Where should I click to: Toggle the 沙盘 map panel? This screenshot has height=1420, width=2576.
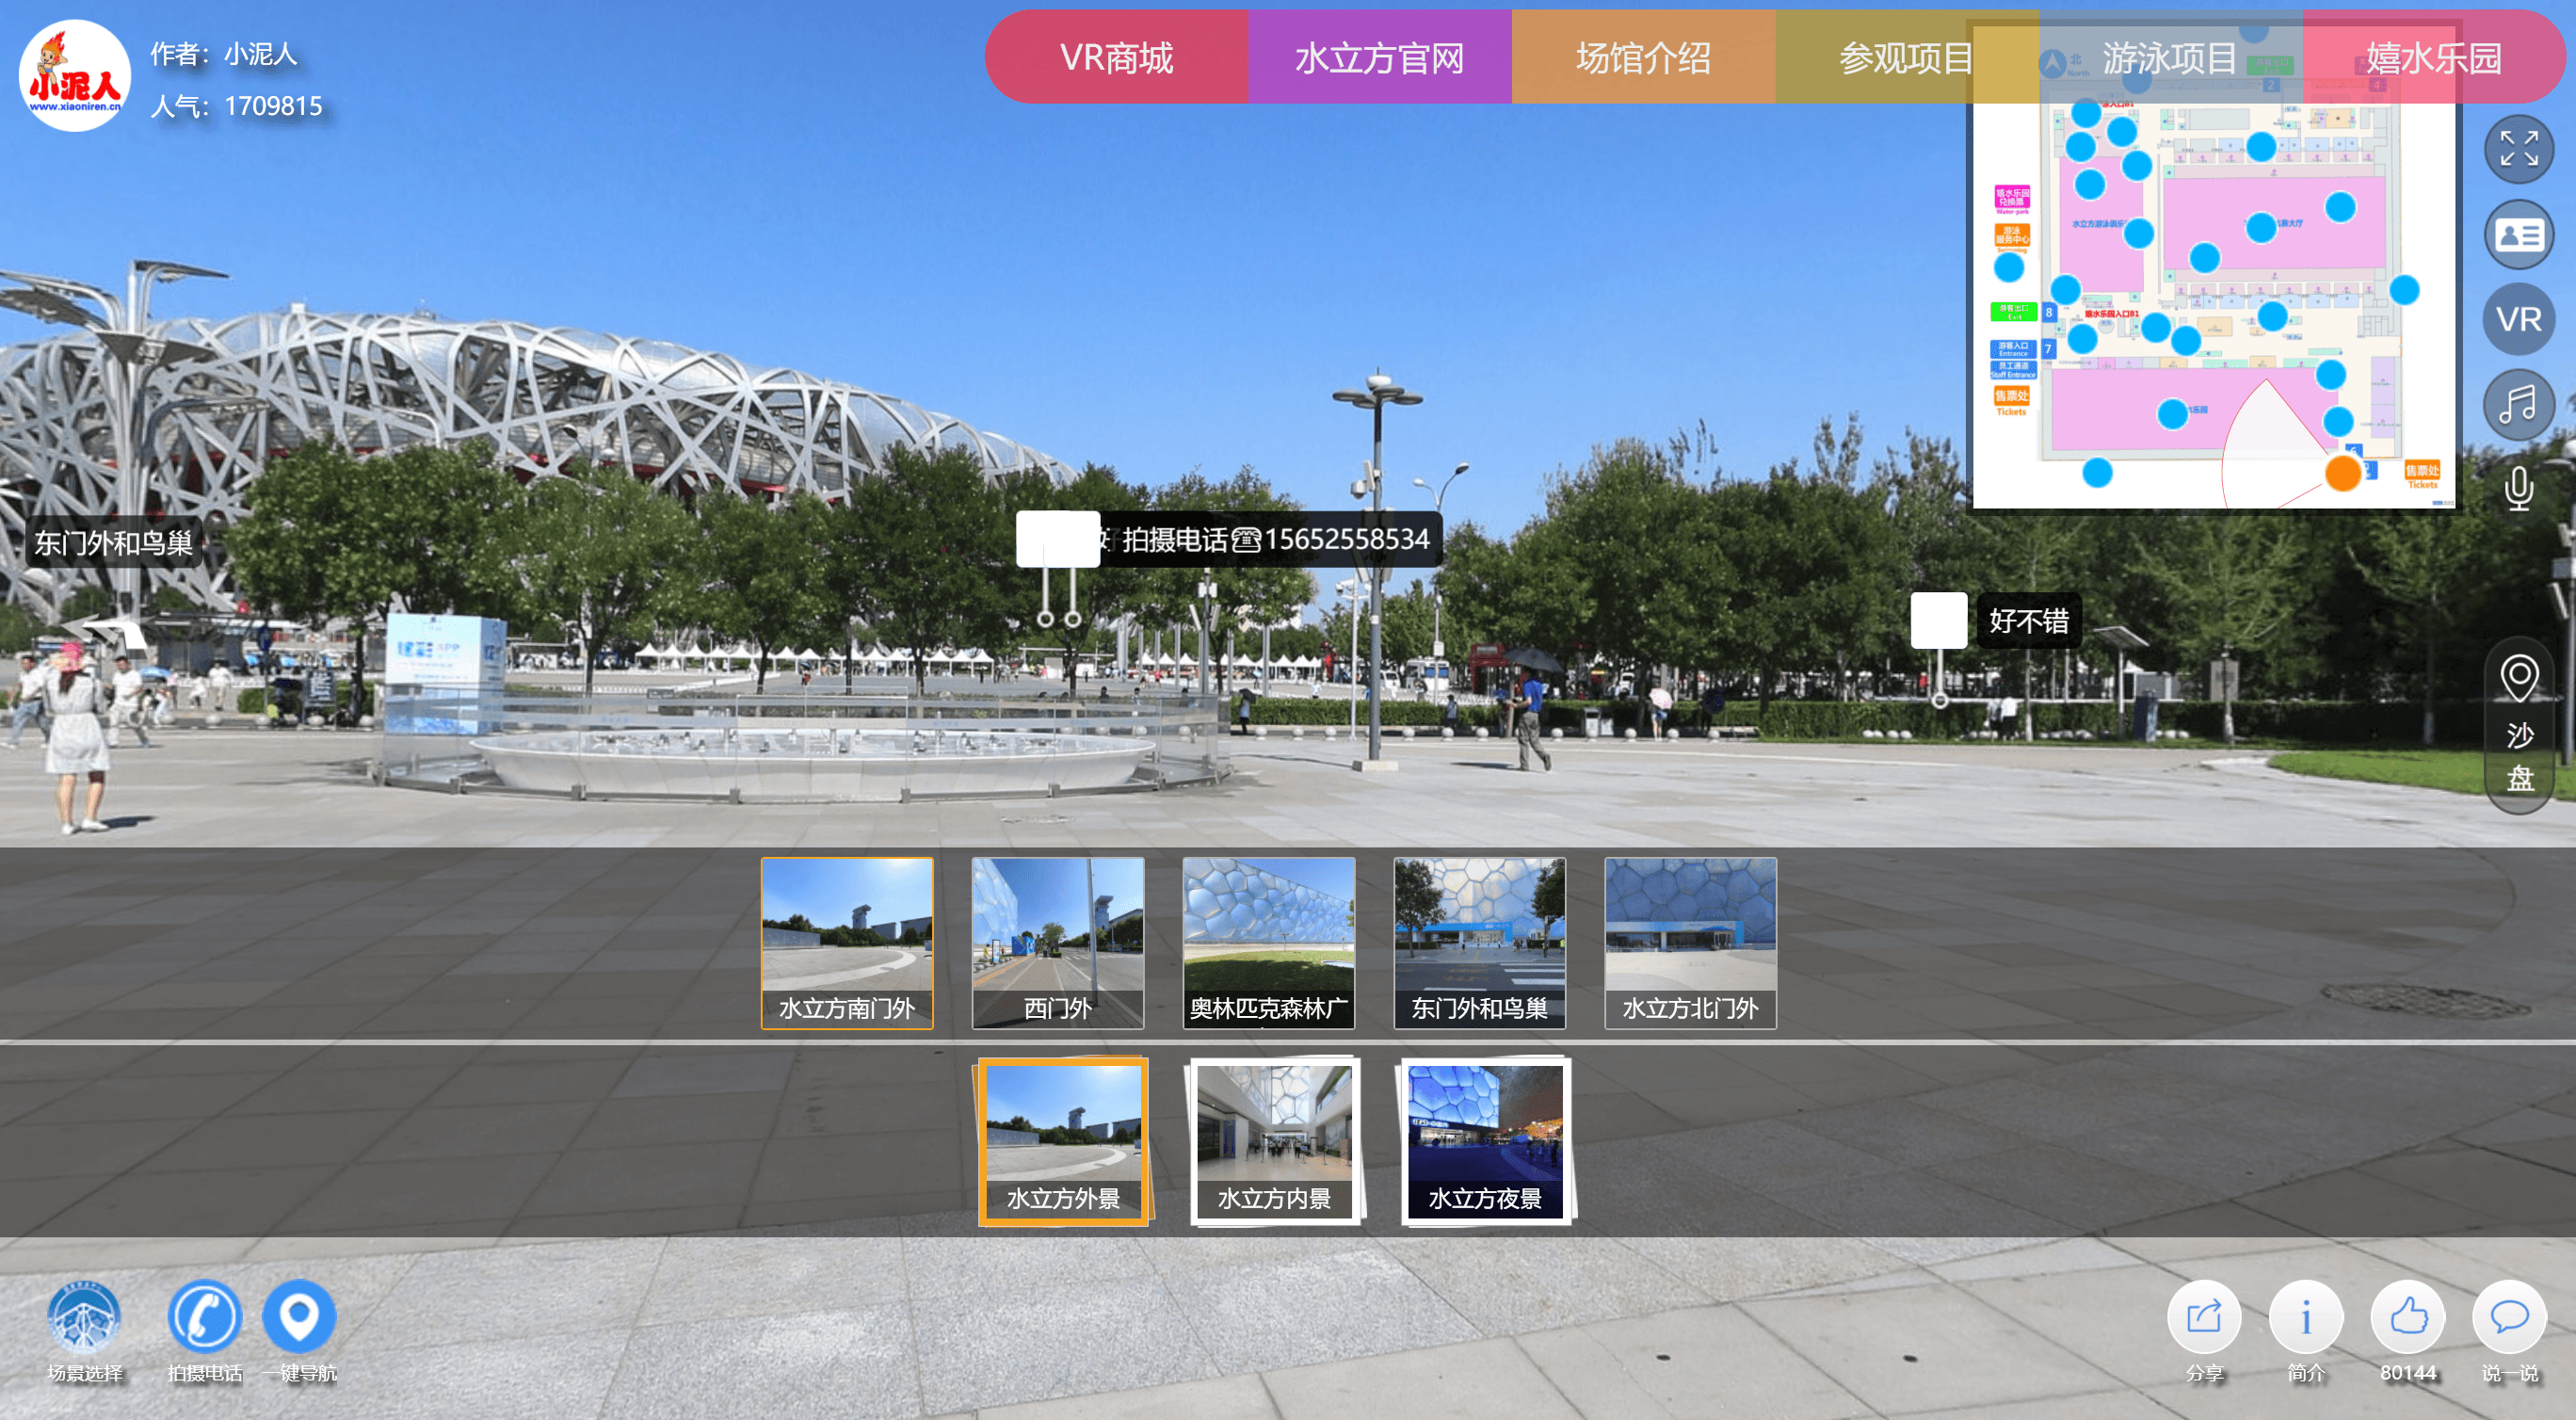click(2518, 725)
